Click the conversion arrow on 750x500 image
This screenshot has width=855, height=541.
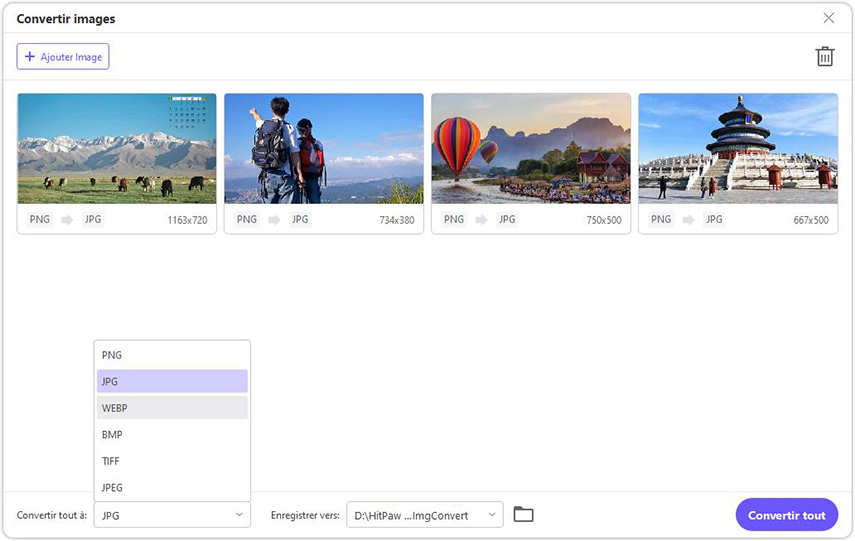(x=481, y=219)
